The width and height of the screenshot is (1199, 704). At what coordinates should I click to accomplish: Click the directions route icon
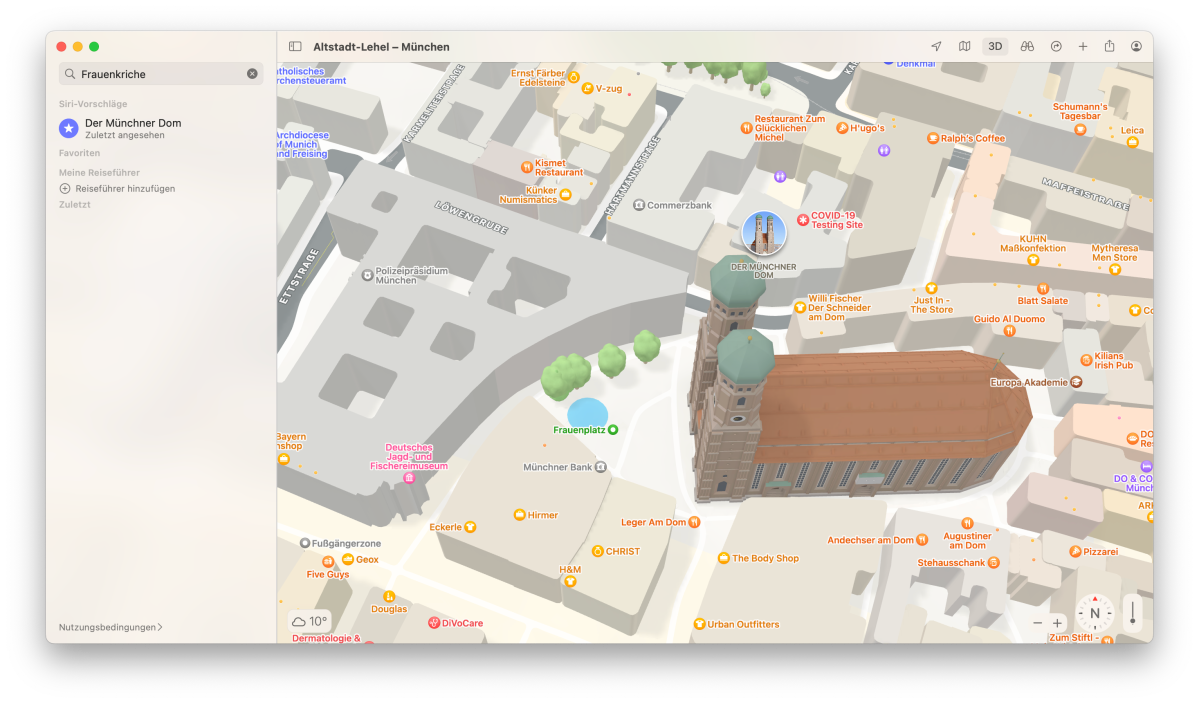1056,47
